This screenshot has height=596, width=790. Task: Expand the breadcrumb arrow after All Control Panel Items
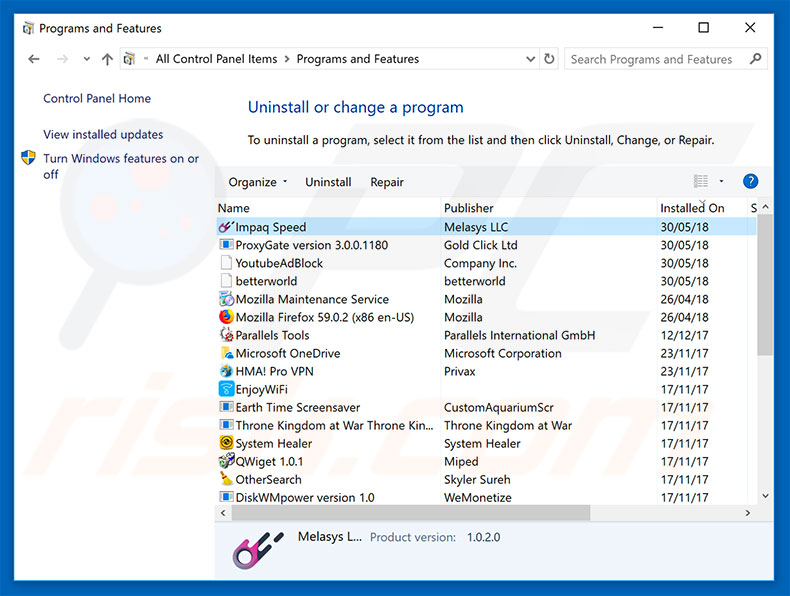coord(287,59)
